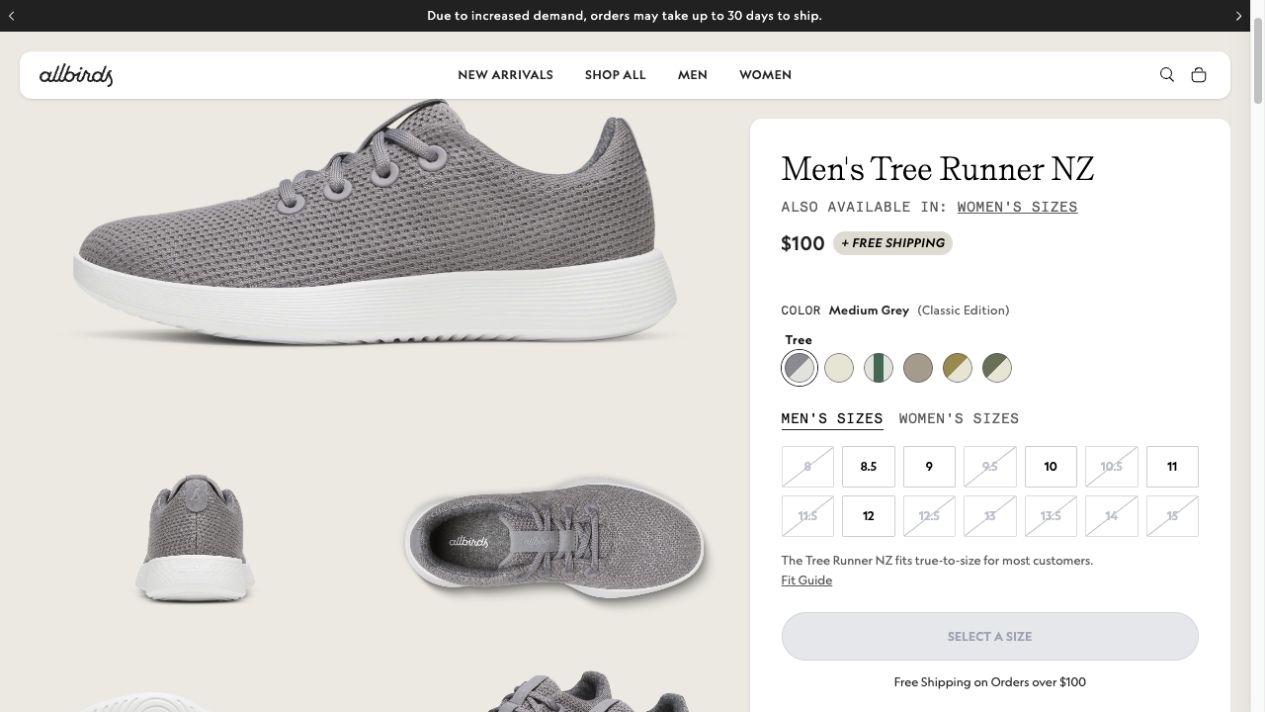Open the search icon in header
1265x712 pixels.
[1166, 75]
